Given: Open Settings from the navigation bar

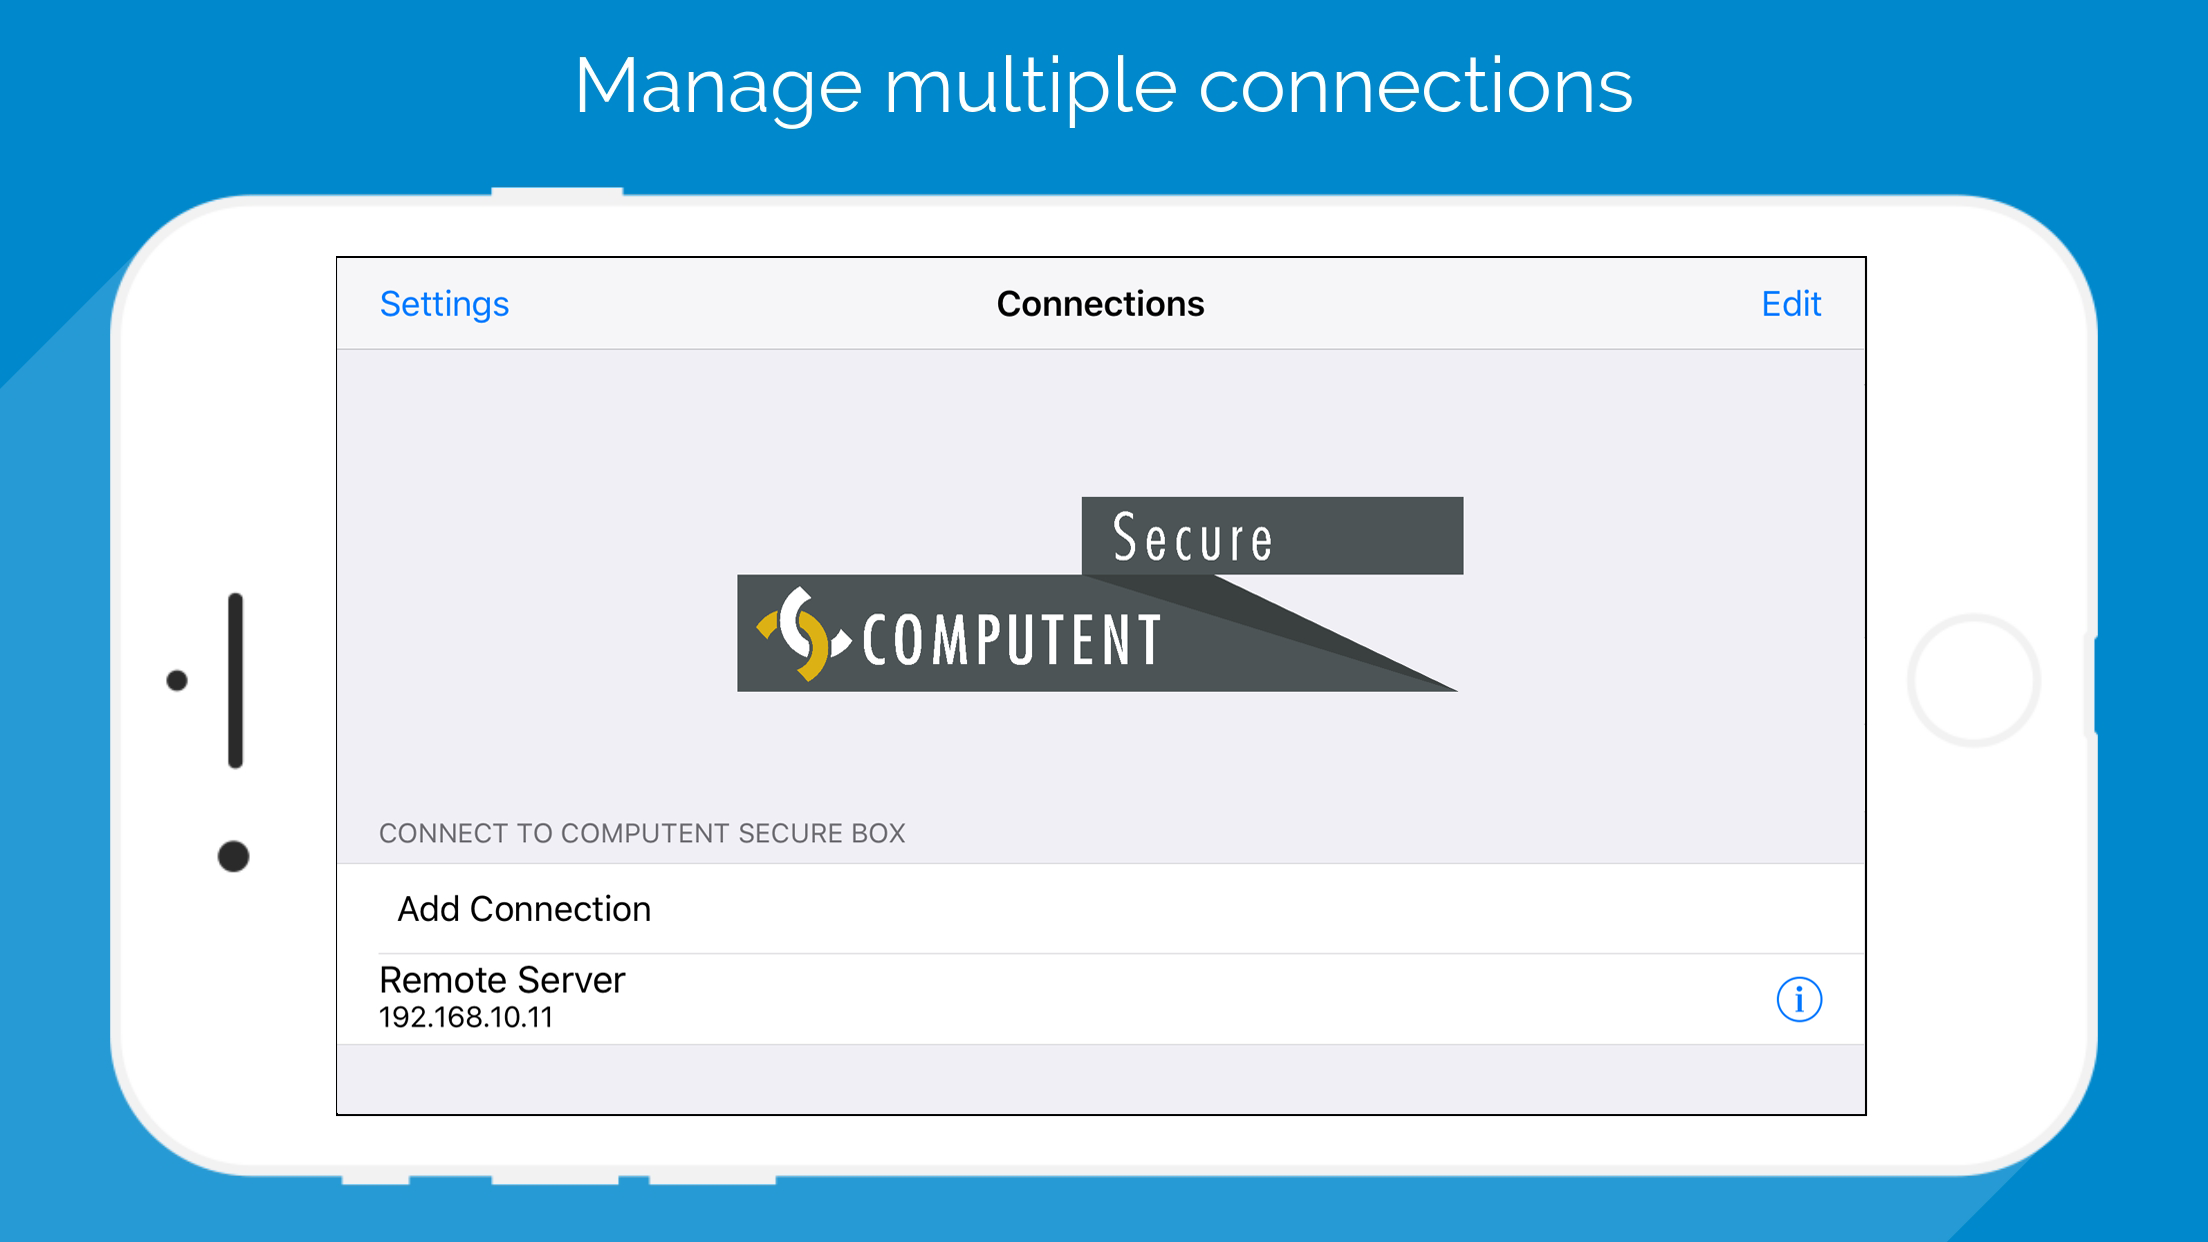Looking at the screenshot, I should coord(444,304).
